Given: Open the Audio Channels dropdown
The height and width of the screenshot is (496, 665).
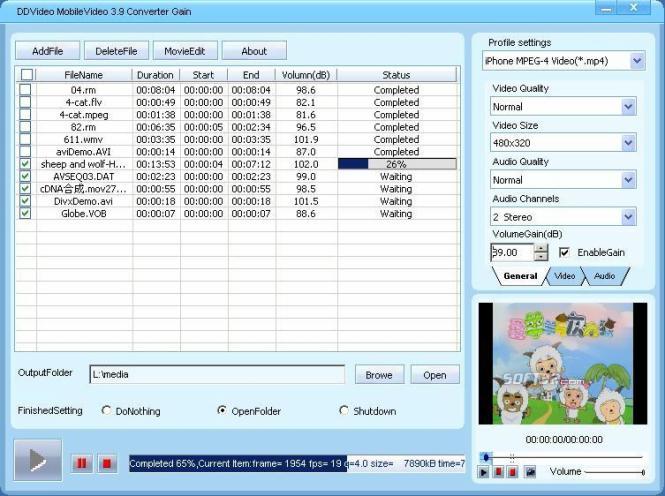Looking at the screenshot, I should 628,217.
